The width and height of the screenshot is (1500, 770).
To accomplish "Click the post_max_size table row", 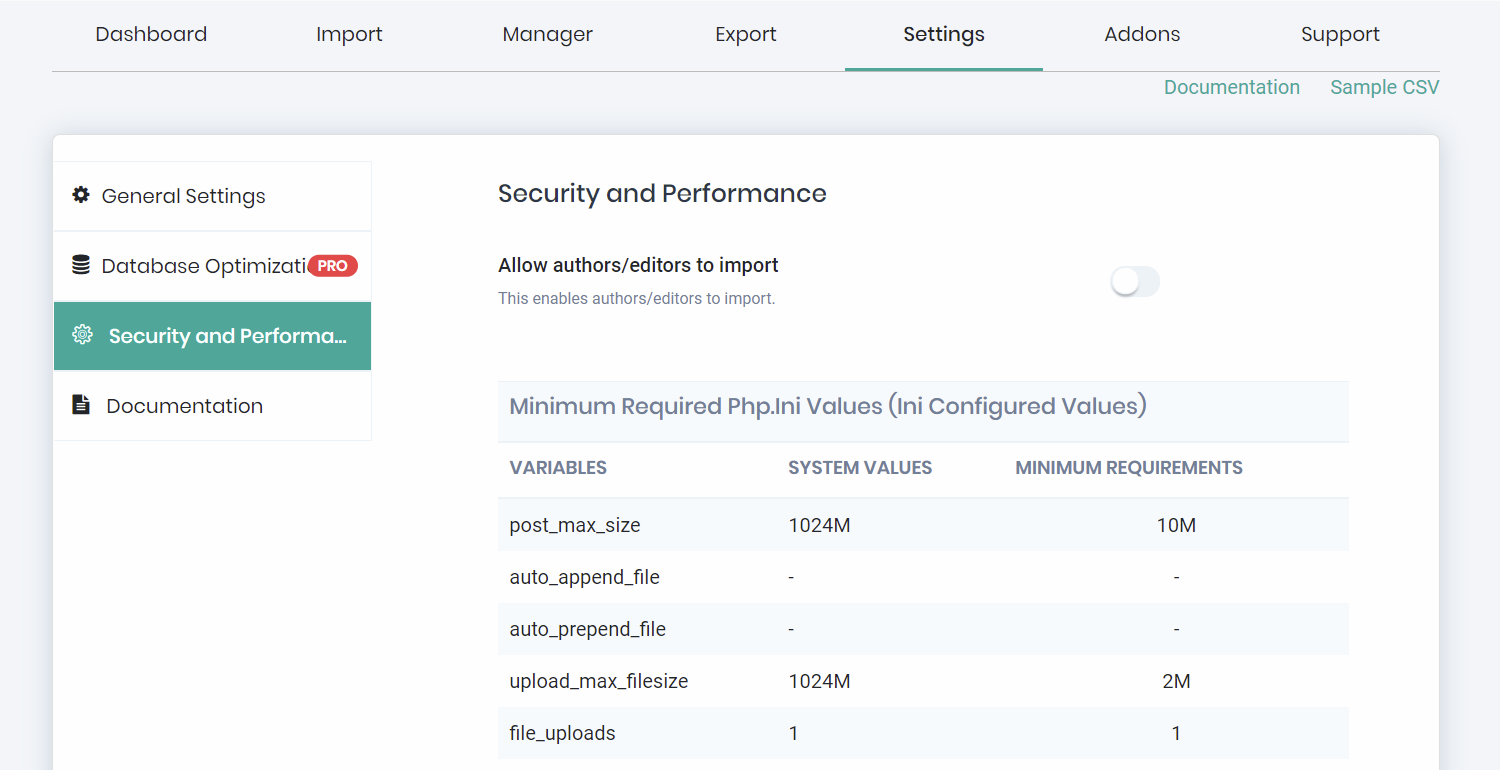I will pos(922,525).
